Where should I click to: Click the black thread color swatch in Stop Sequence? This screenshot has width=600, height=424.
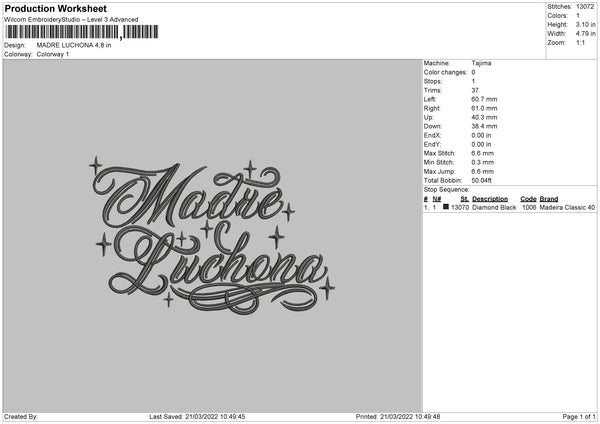coord(446,207)
